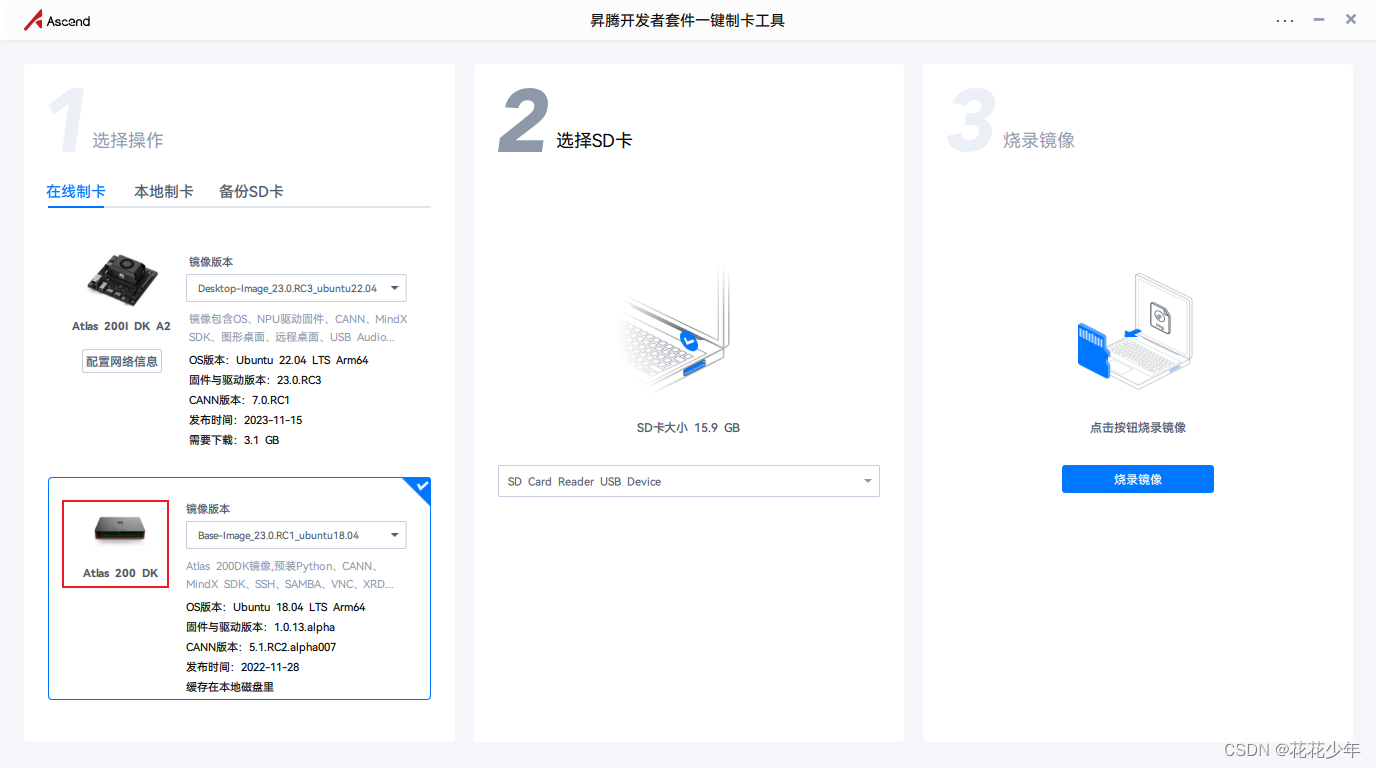Image resolution: width=1376 pixels, height=768 pixels.
Task: Switch to 备份SD卡 tab
Action: pyautogui.click(x=251, y=191)
